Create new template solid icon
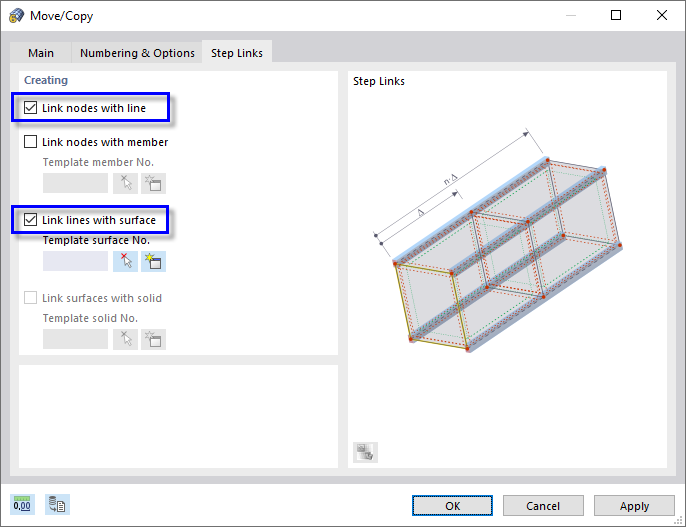 [154, 339]
